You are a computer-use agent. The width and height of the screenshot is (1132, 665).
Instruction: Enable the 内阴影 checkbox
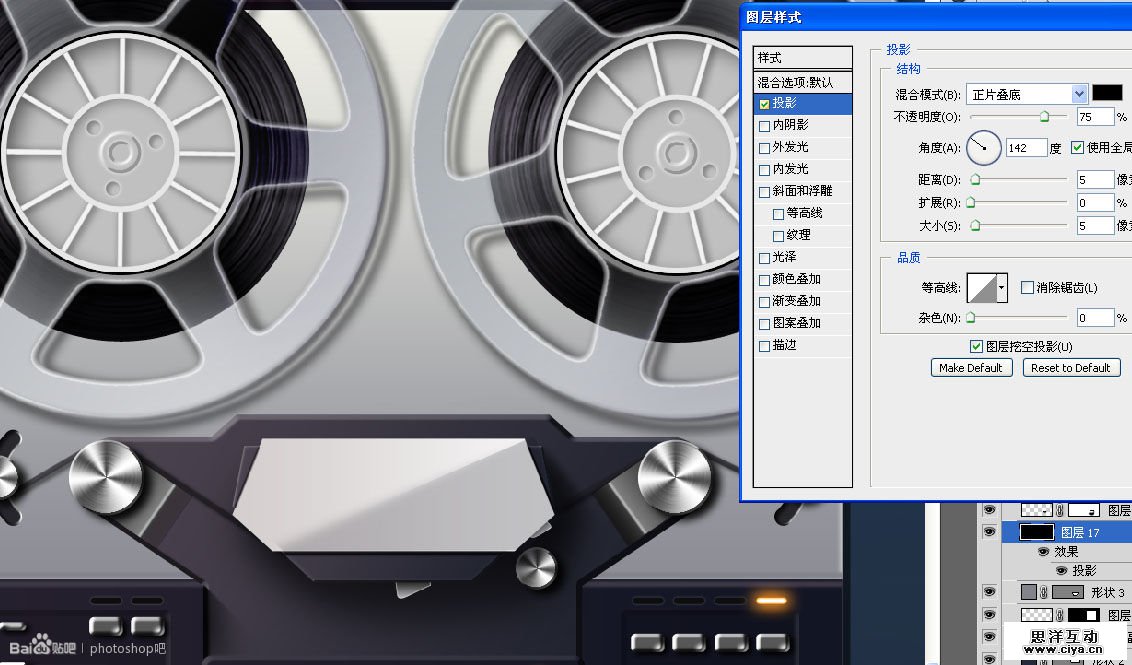click(765, 126)
